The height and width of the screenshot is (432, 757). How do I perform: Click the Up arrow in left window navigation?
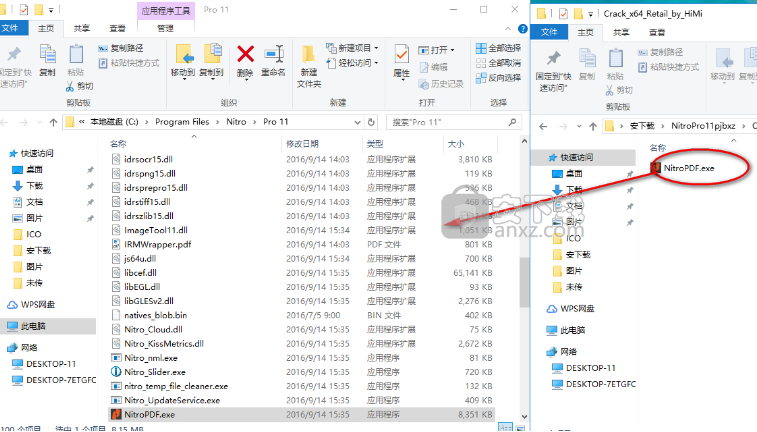[x=54, y=122]
